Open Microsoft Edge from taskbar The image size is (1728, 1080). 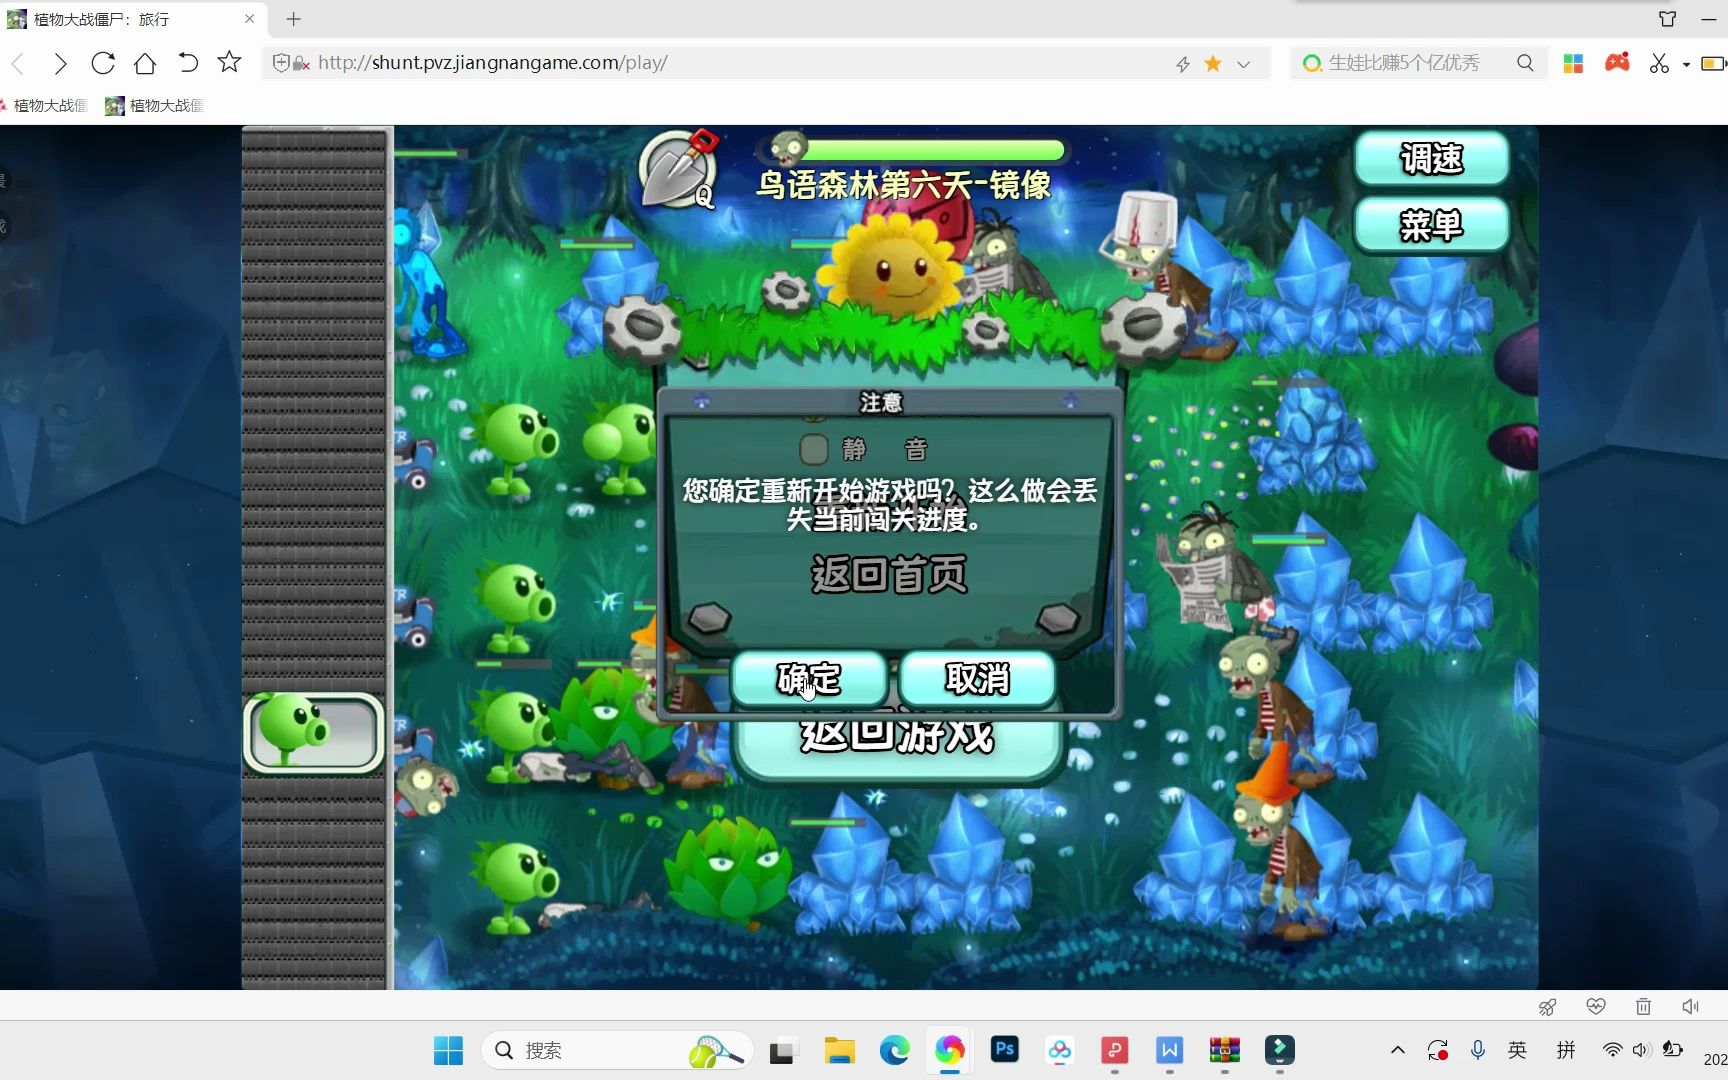(x=894, y=1050)
